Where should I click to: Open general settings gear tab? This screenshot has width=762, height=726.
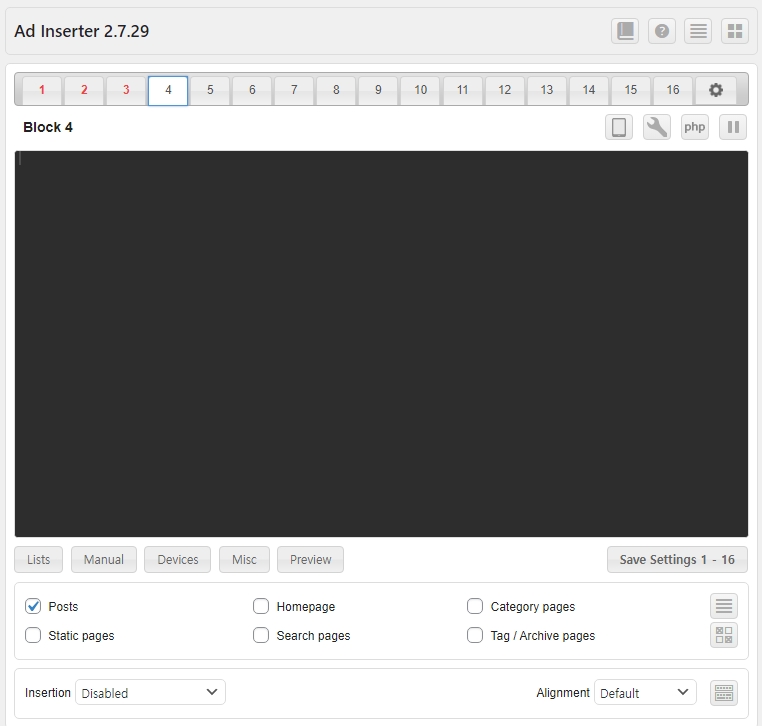point(715,90)
